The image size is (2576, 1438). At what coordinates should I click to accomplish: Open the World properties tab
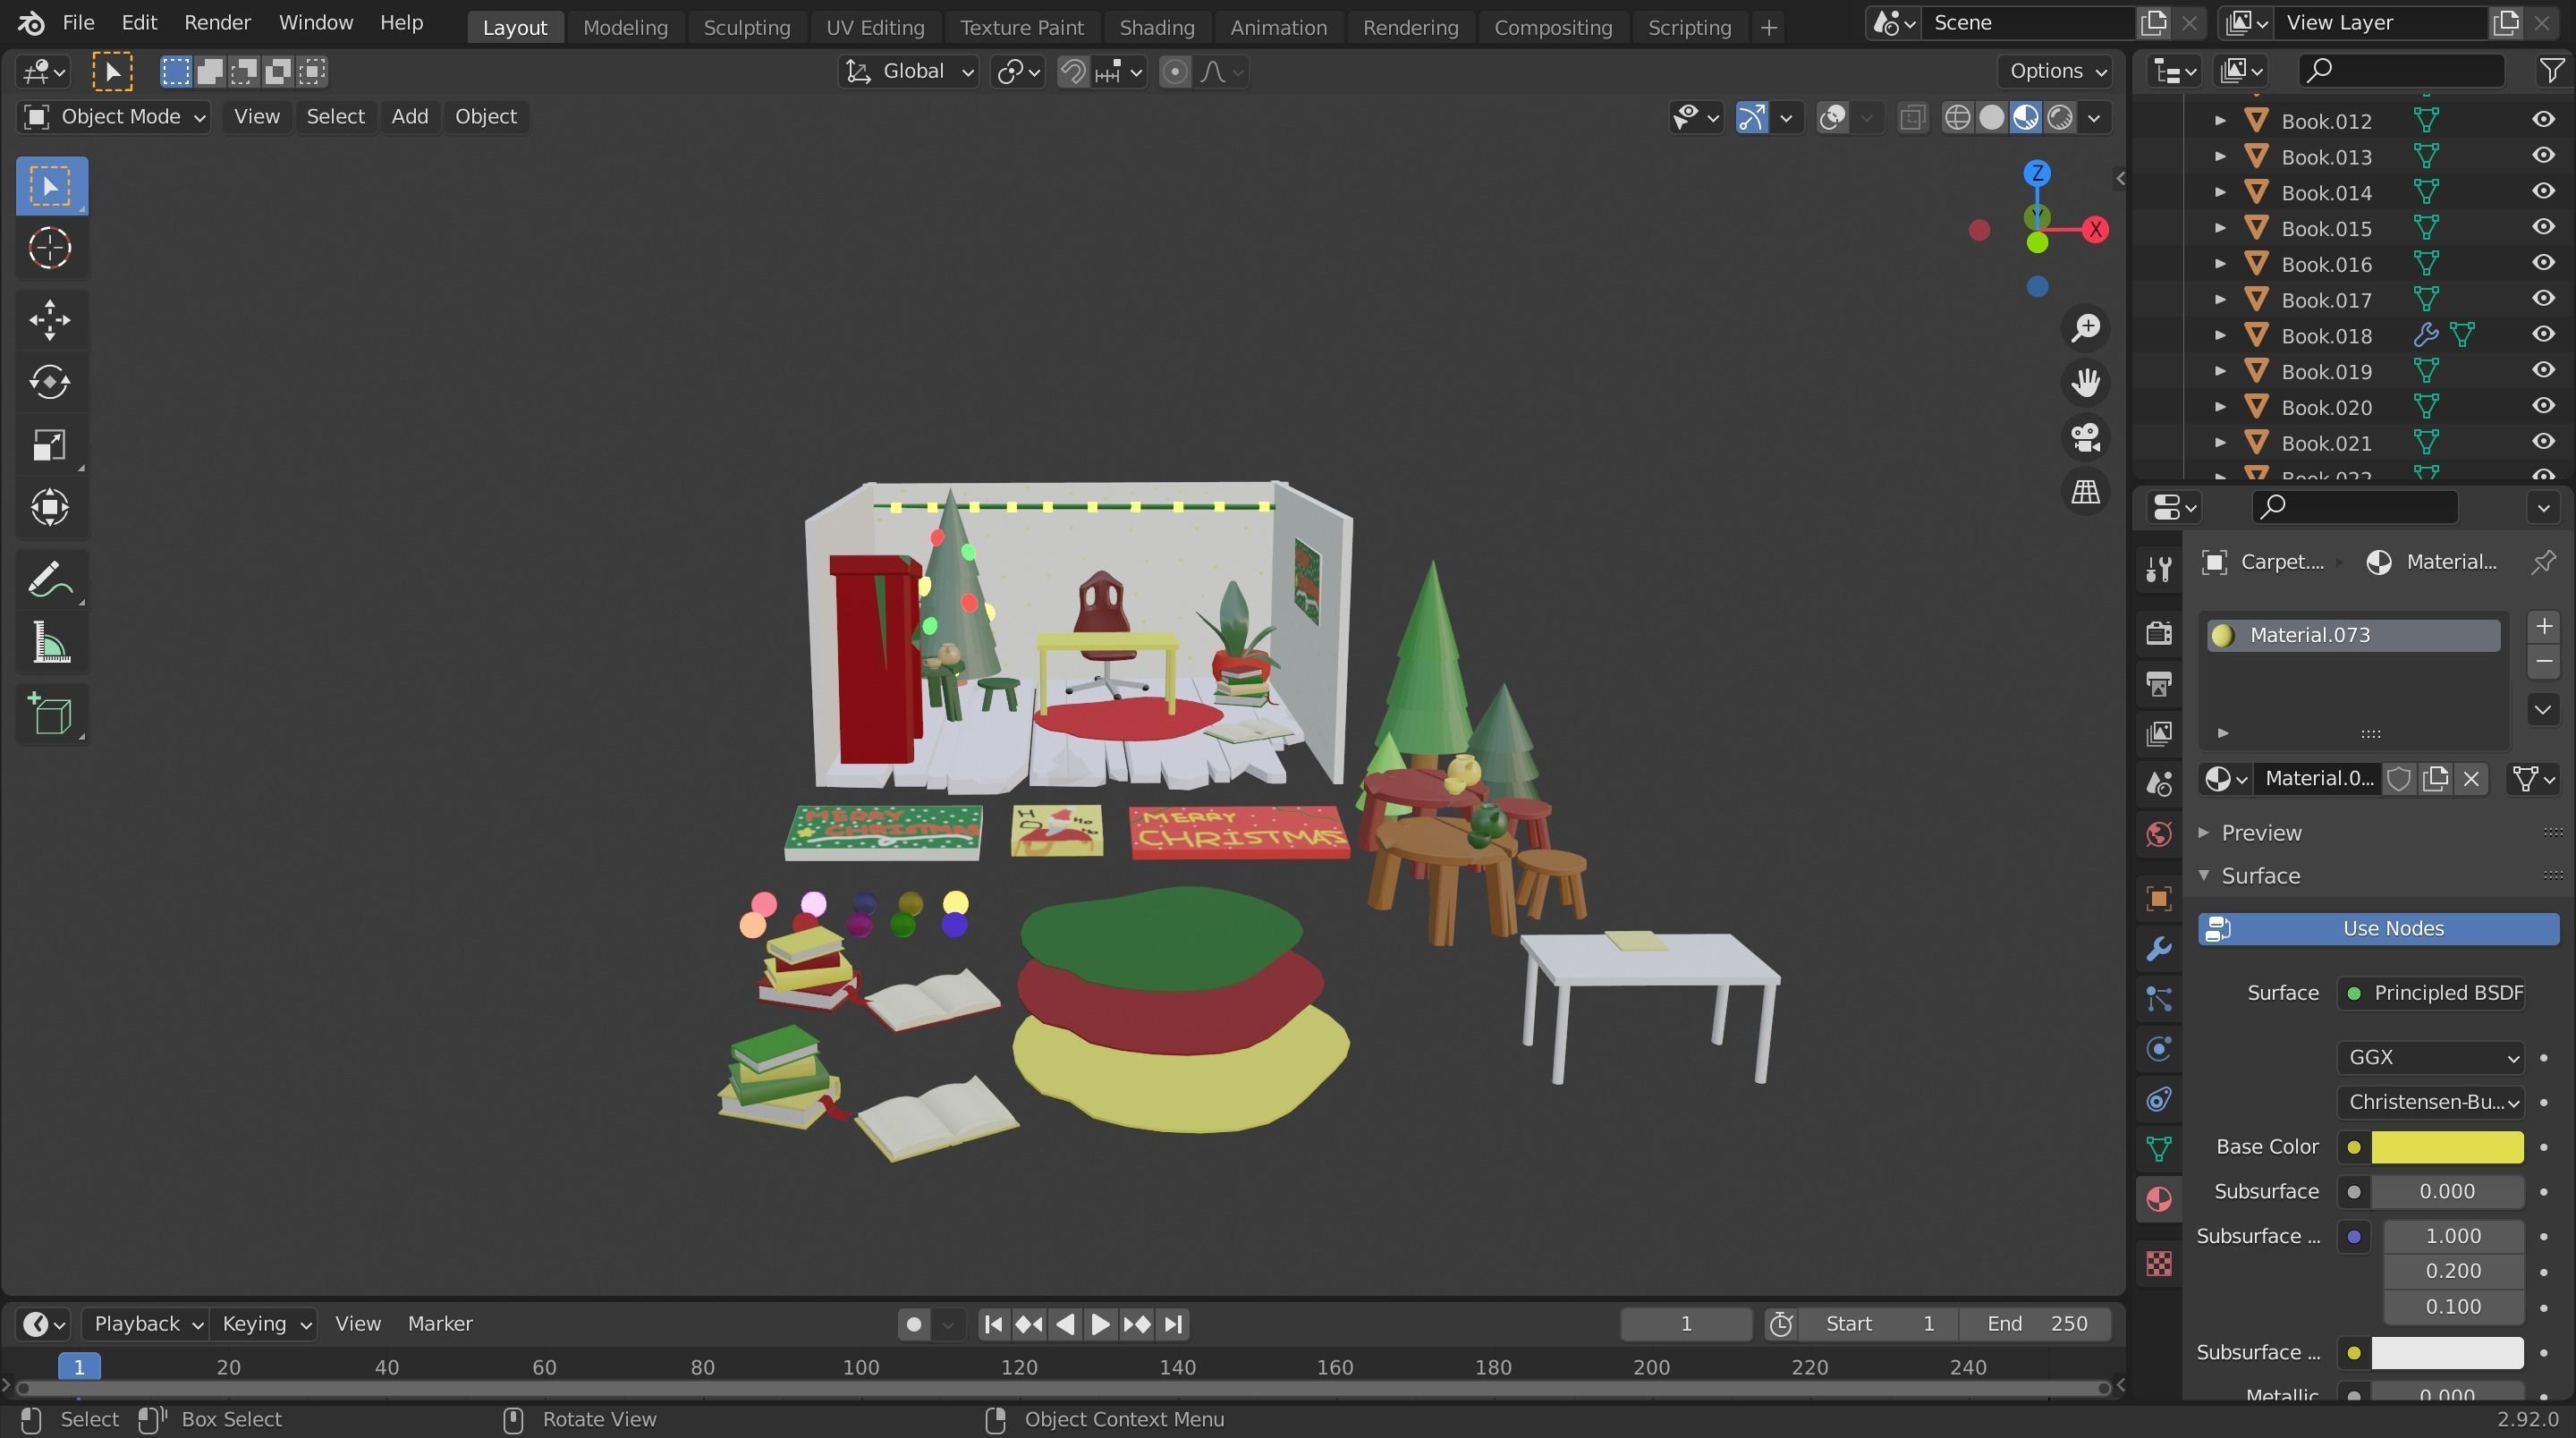pos(2159,834)
